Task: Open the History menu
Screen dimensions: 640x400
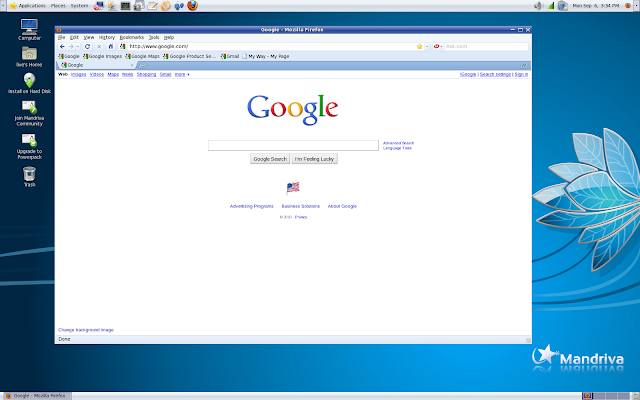Action: pos(107,37)
